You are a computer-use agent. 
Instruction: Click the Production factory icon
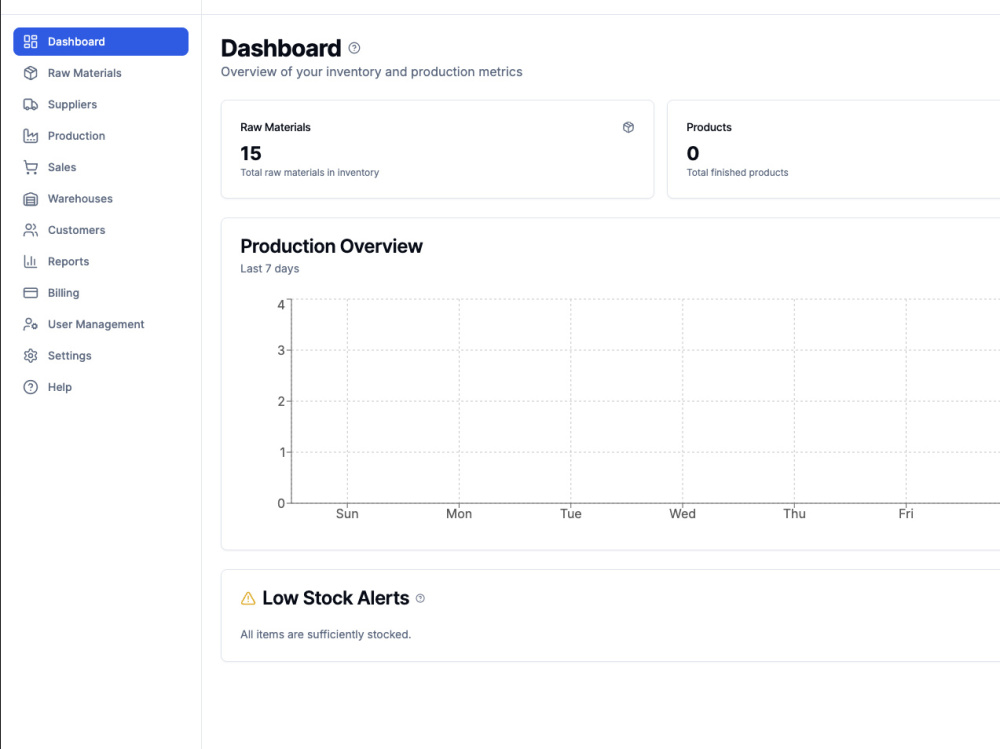[x=31, y=135]
